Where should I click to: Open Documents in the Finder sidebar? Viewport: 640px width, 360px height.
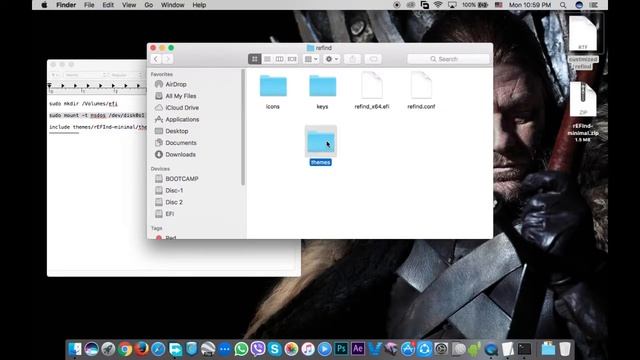181,143
